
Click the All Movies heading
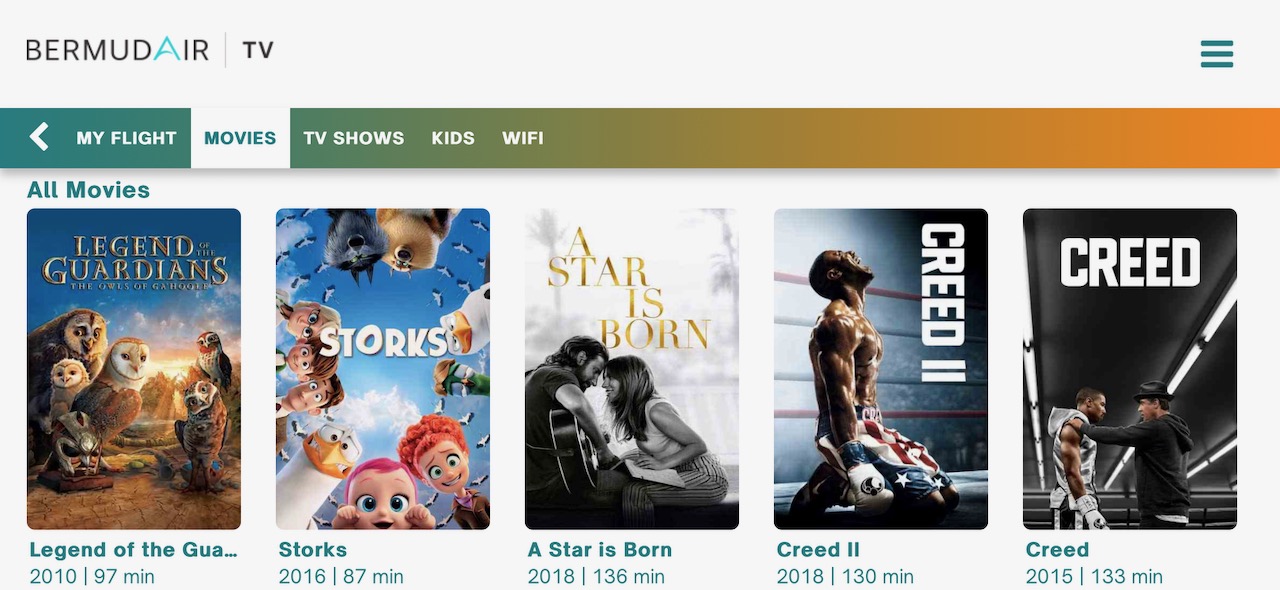click(x=88, y=190)
